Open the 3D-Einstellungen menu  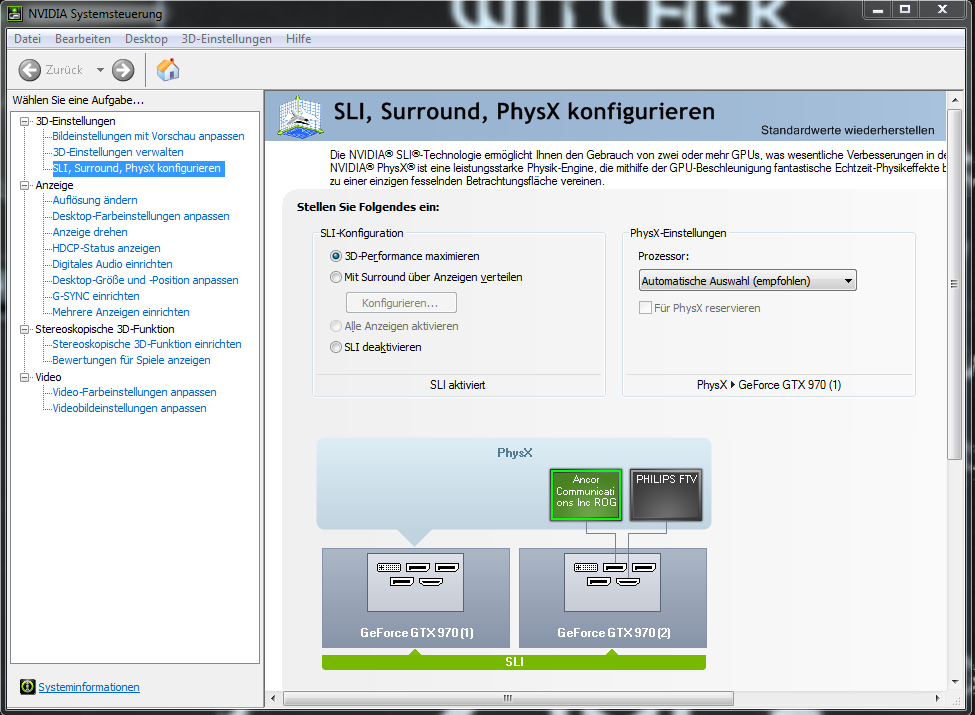(x=226, y=39)
